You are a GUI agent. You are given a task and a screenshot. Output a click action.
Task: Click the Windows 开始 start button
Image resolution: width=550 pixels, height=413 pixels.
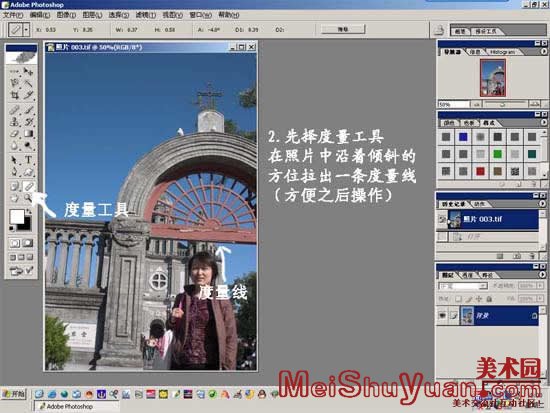tap(14, 394)
